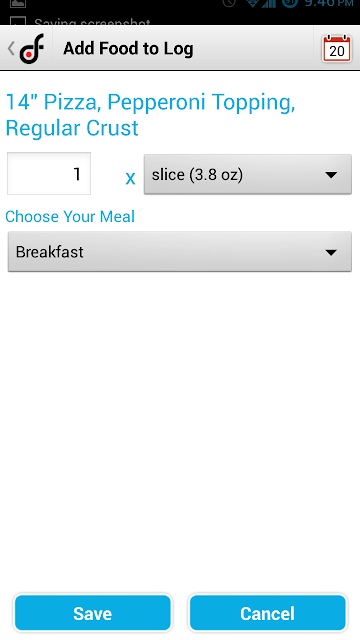Tap the back chevron beside the app logo
360x640 pixels.
point(11,49)
